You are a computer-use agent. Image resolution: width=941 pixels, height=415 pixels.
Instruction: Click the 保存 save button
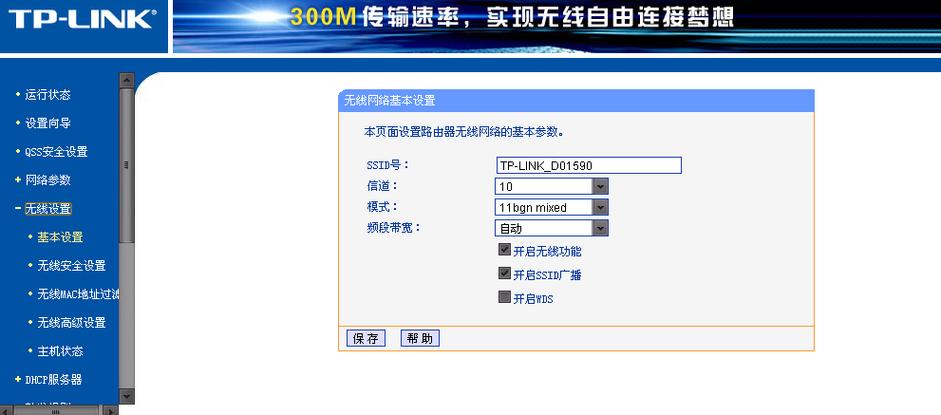(365, 338)
